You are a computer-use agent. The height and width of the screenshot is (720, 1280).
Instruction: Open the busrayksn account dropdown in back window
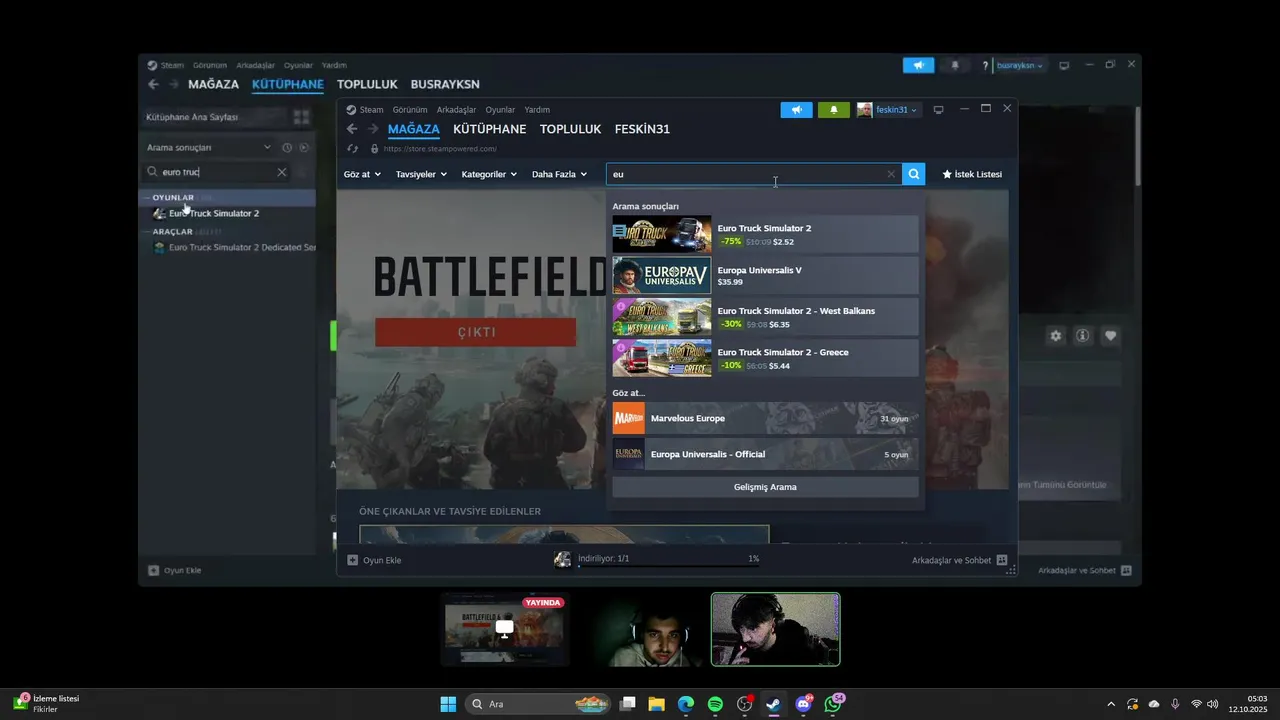[1020, 66]
